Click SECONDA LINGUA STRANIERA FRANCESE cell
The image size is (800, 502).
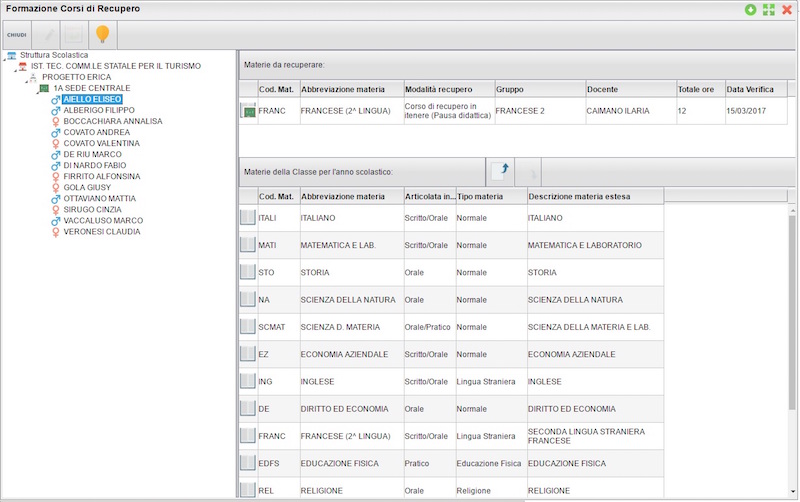[595, 436]
